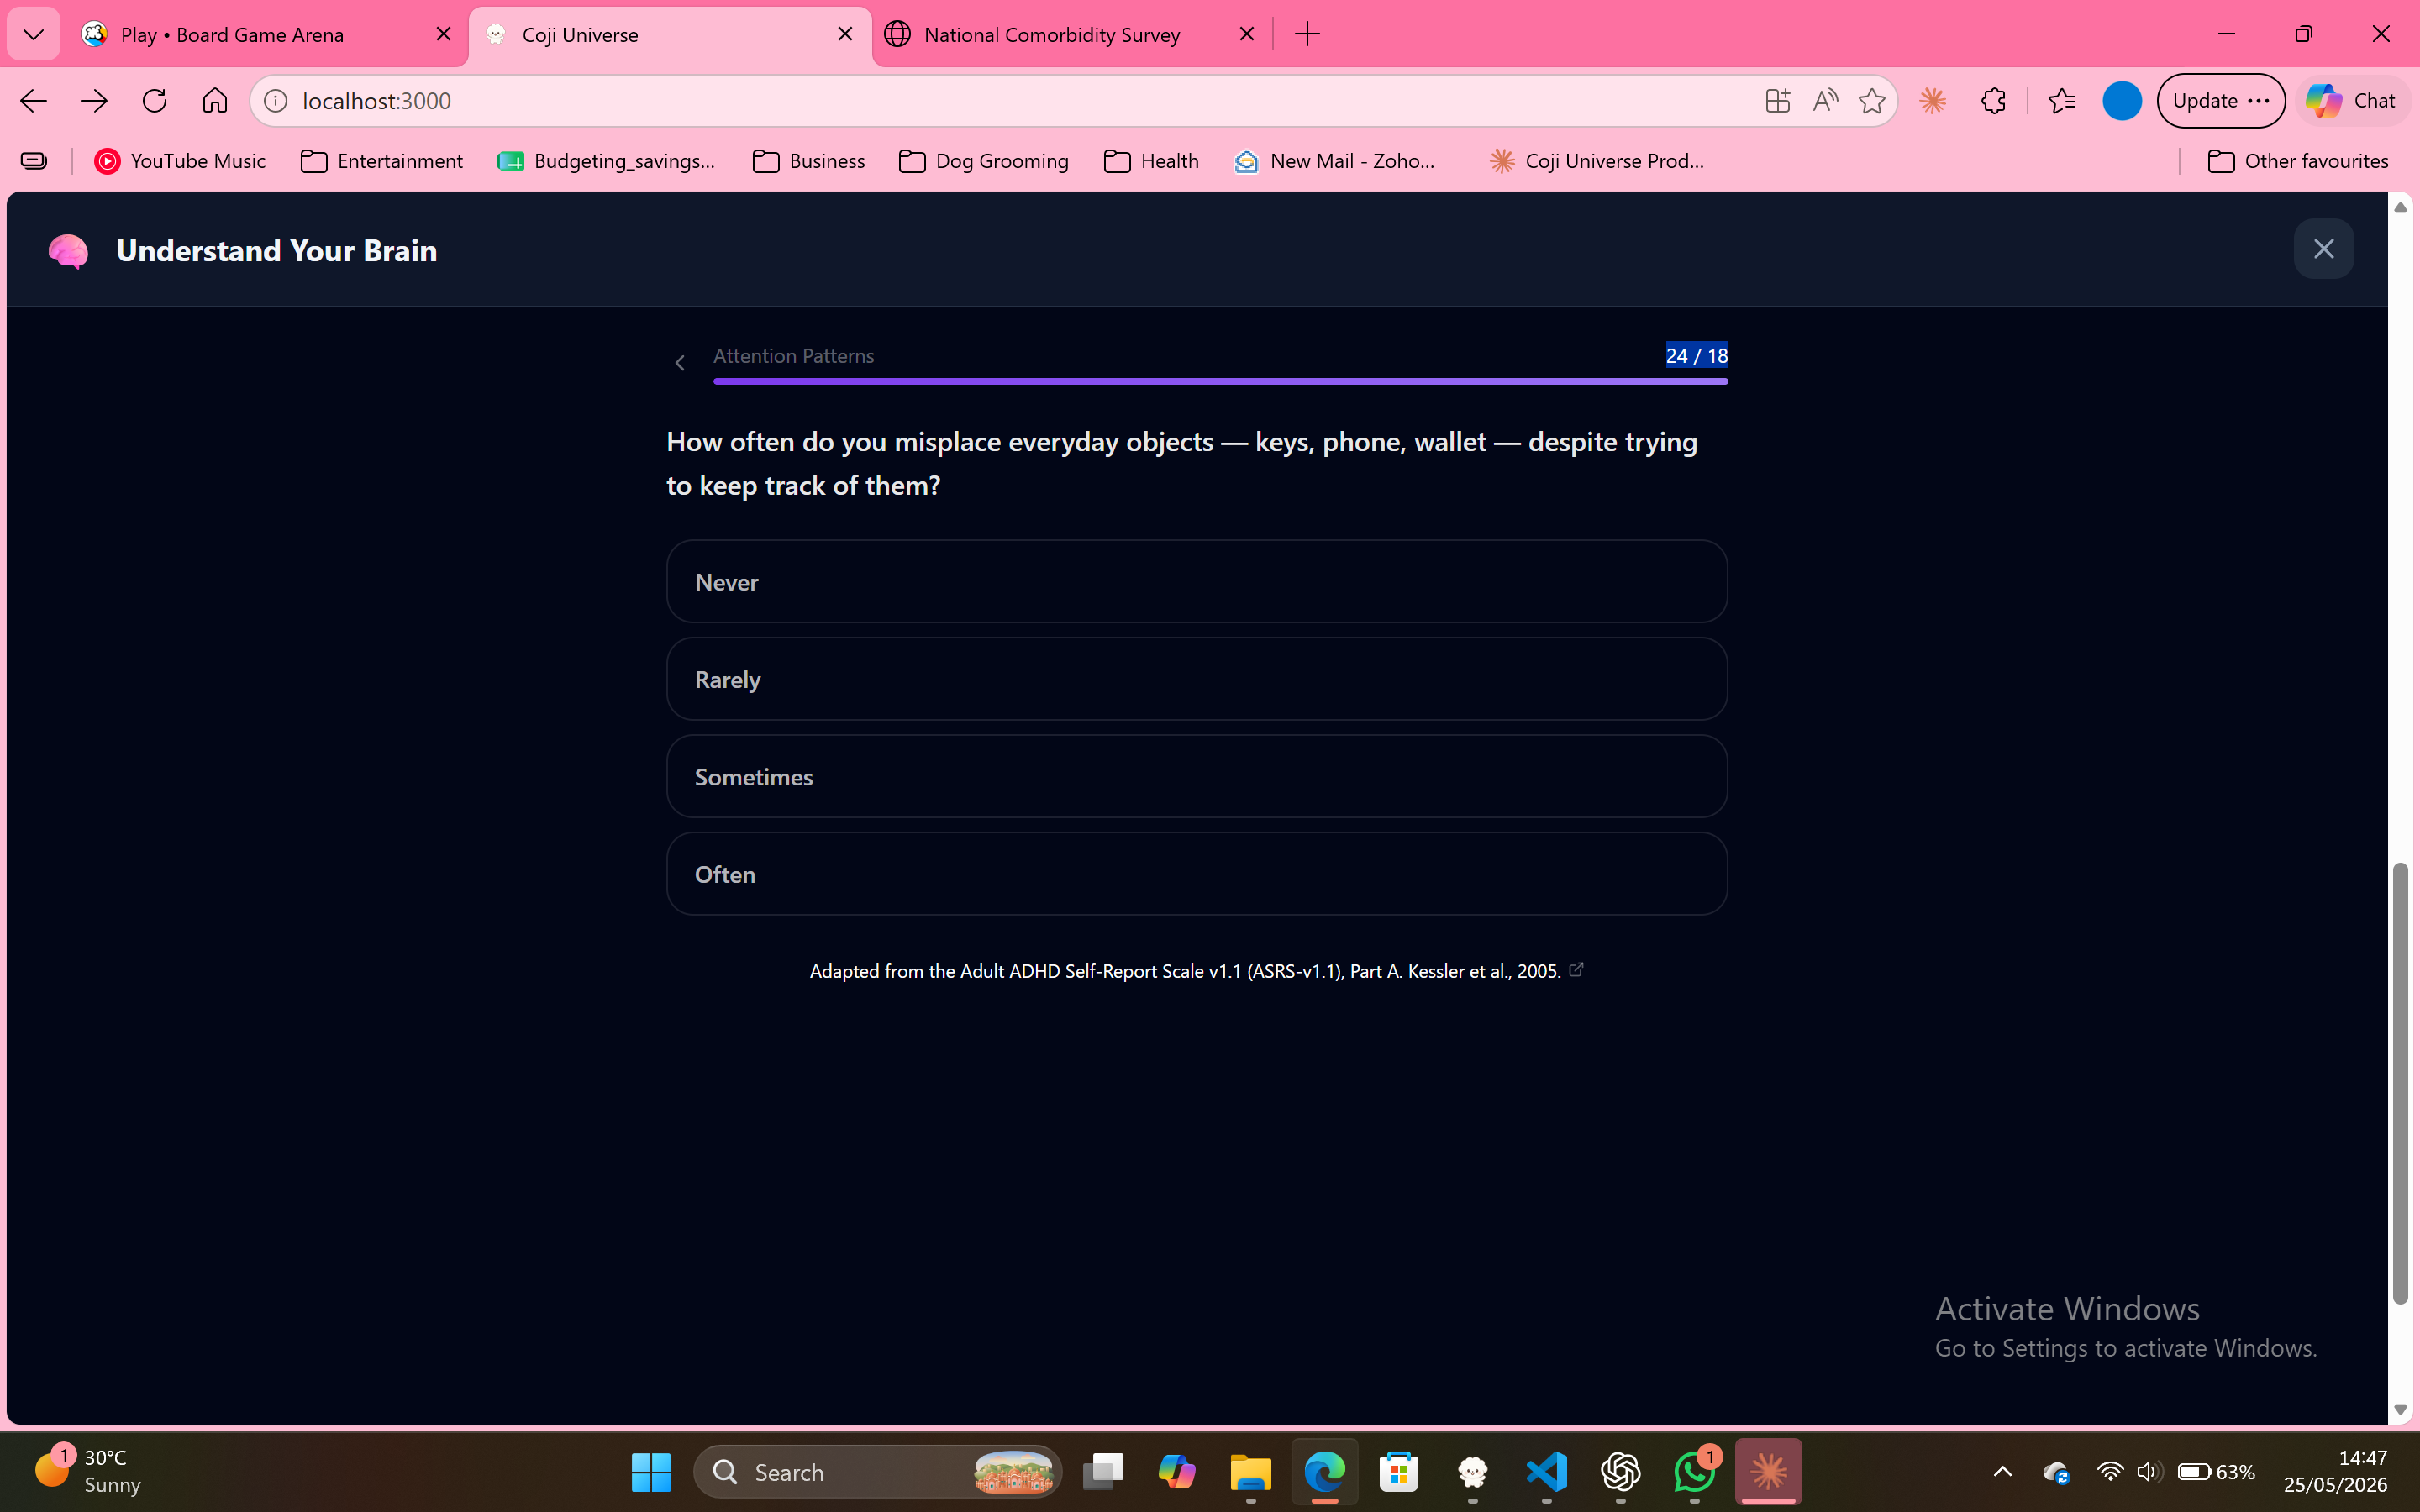Screen dimensions: 2420x1512
Task: Click the tab groups icon on bookmarks bar
Action: pyautogui.click(x=34, y=161)
